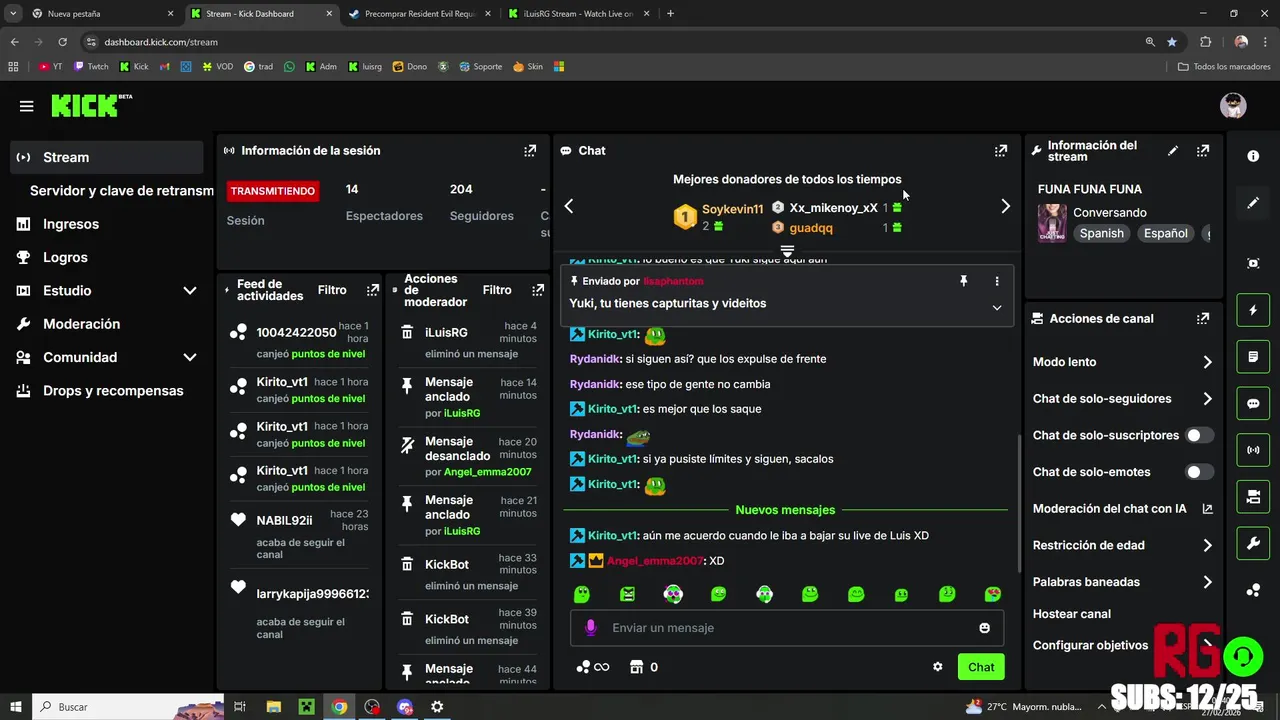Click the info icon in the right sidebar
The width and height of the screenshot is (1280, 720).
pos(1253,156)
